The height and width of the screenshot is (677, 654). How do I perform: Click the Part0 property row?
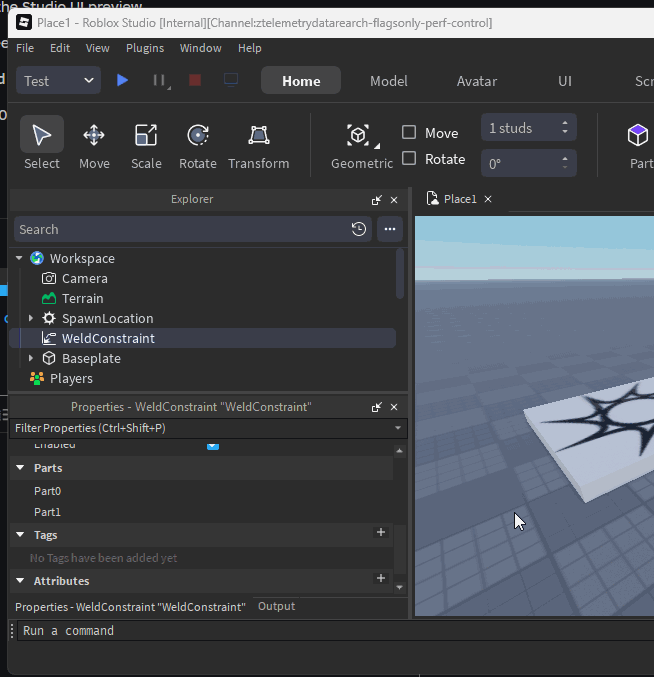(201, 491)
